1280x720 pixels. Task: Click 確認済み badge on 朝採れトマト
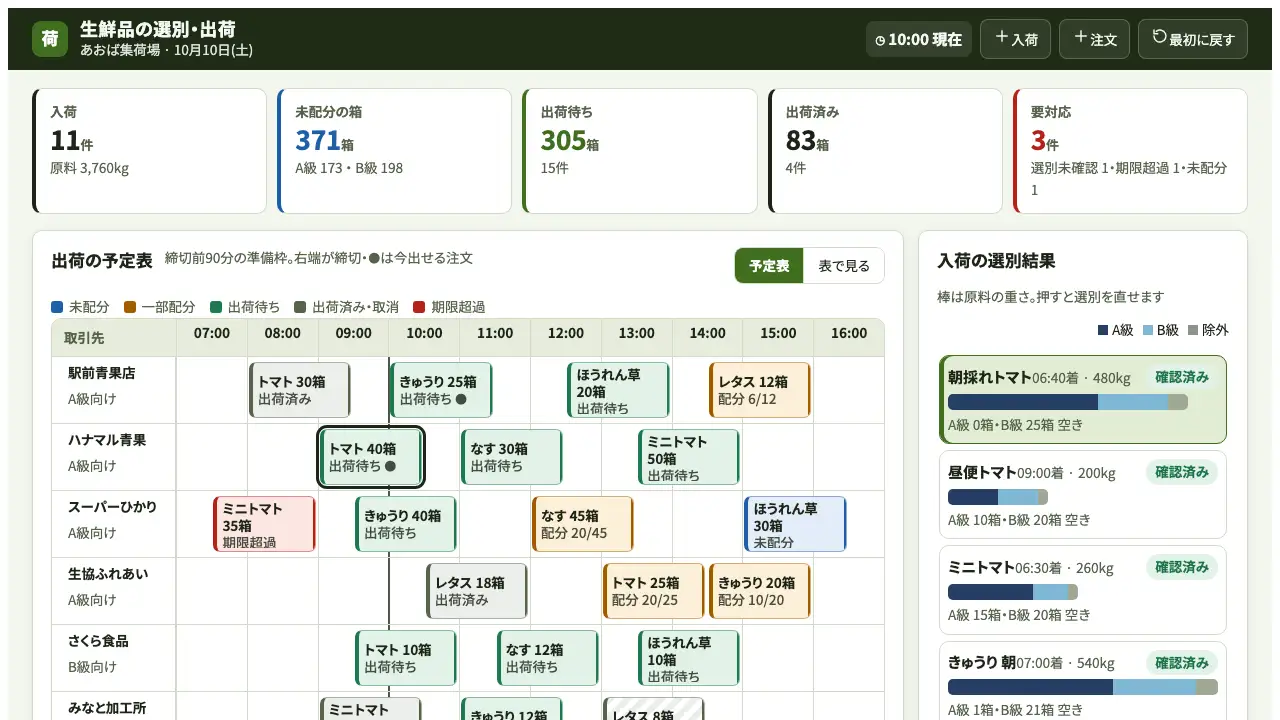[x=1182, y=377]
